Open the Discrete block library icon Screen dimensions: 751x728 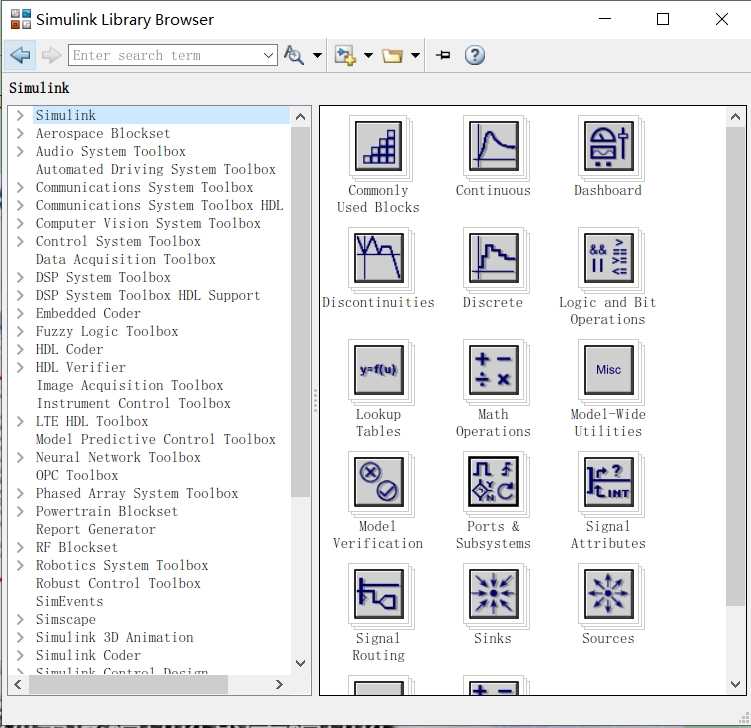click(x=493, y=258)
